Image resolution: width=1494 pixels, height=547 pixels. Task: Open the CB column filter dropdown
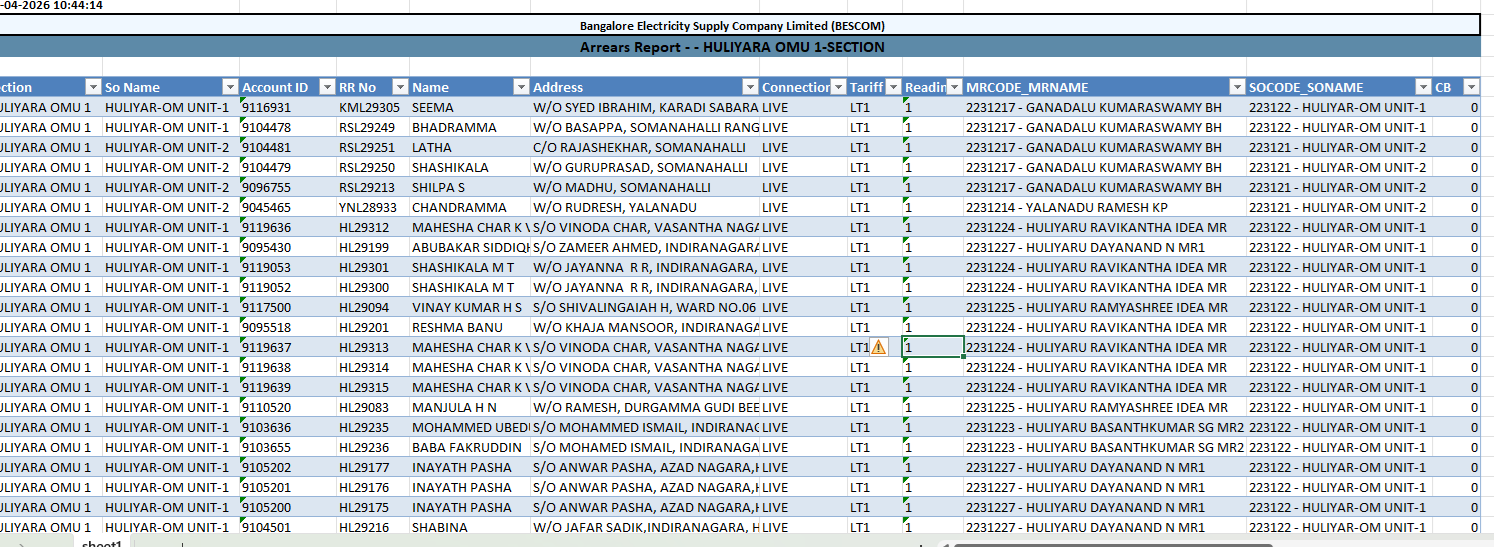[x=1470, y=87]
